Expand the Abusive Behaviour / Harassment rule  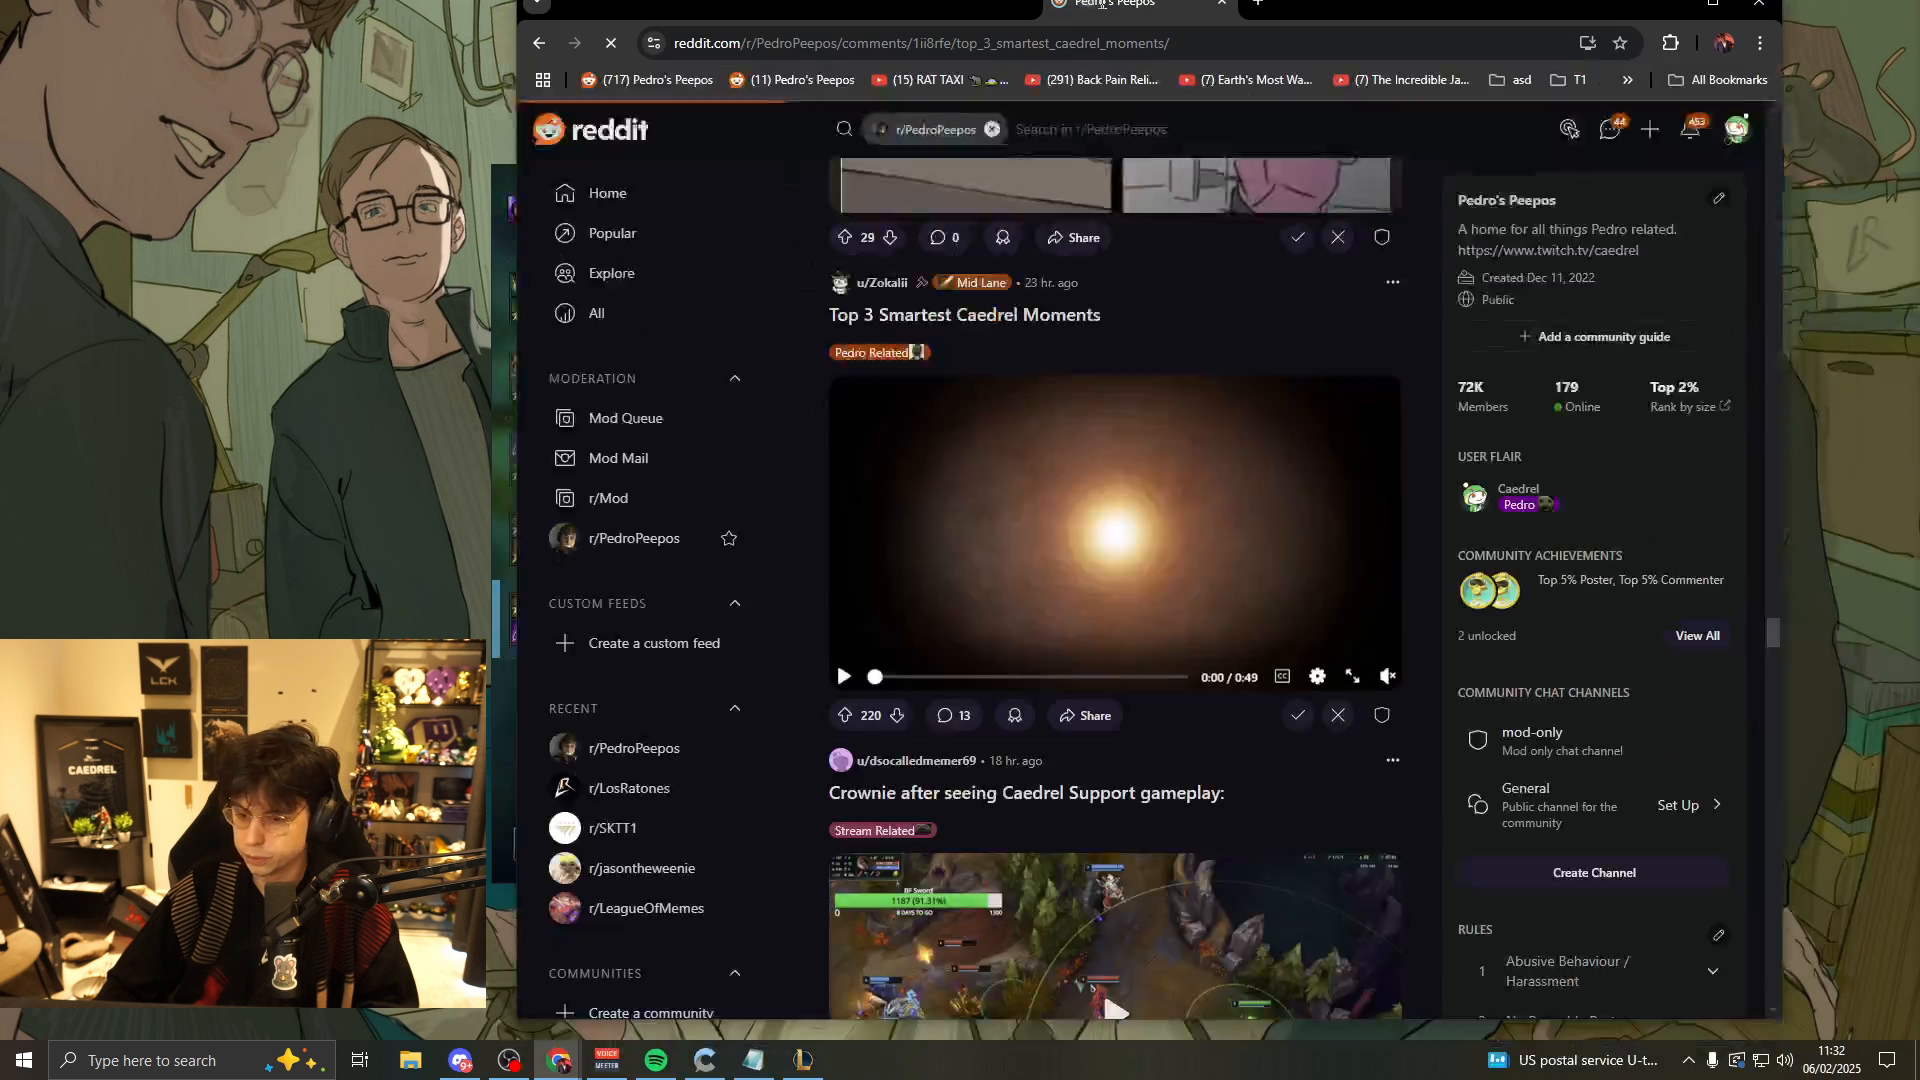pyautogui.click(x=1713, y=970)
